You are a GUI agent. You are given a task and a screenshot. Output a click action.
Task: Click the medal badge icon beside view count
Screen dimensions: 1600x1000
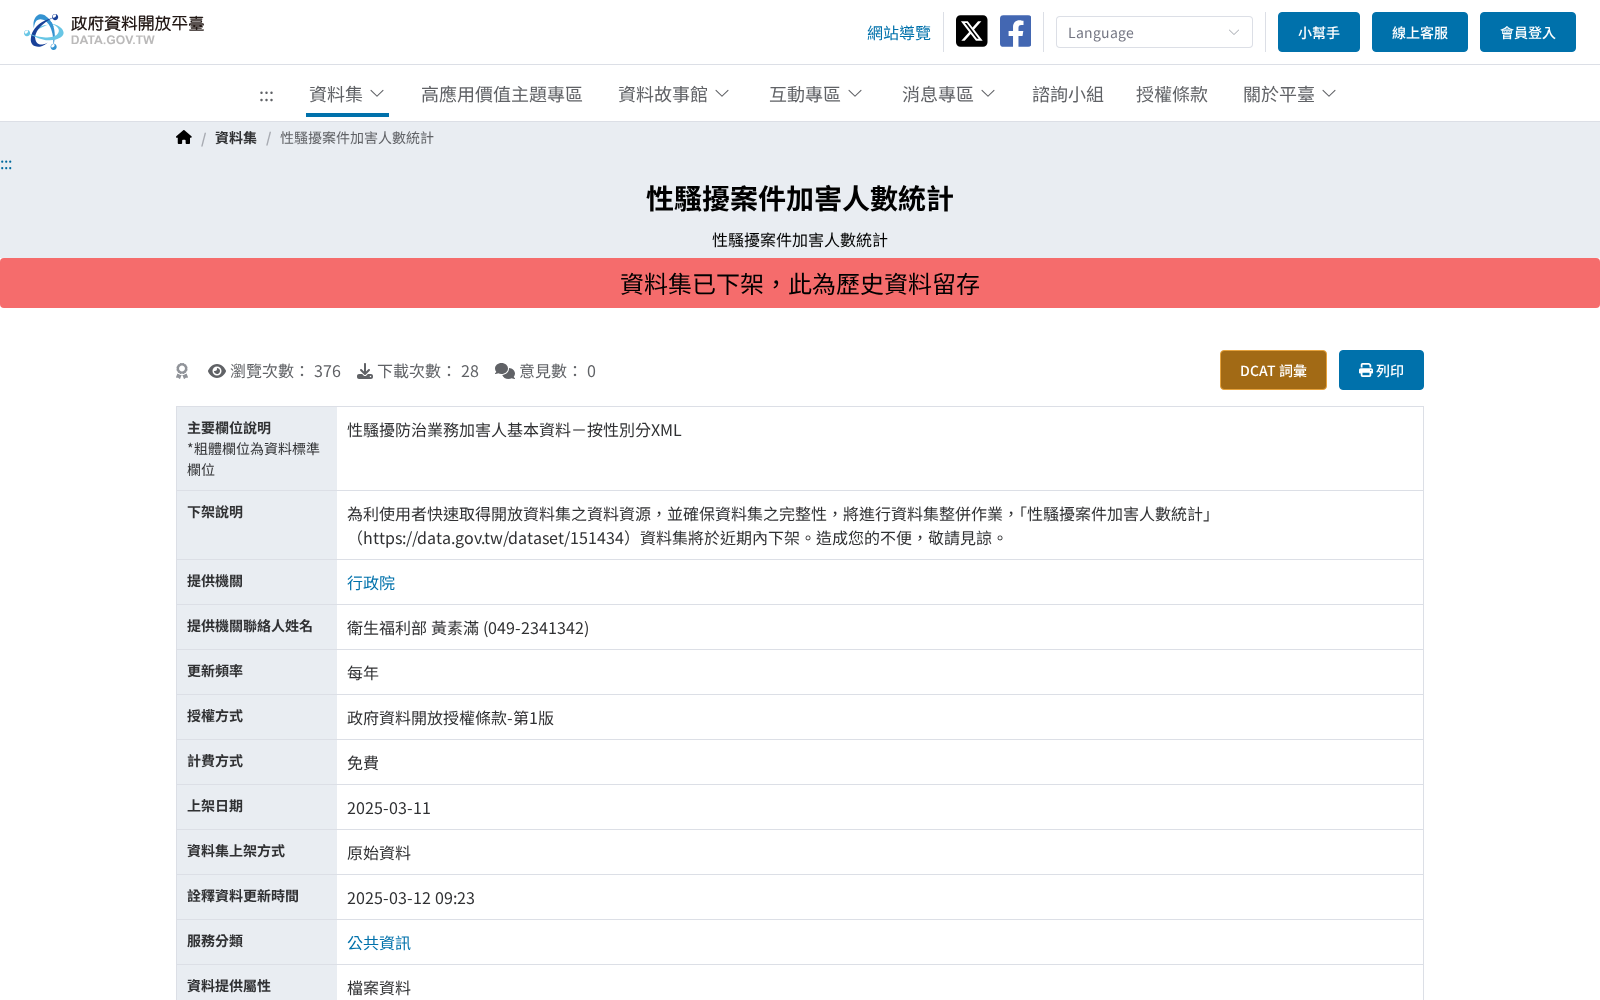182,371
